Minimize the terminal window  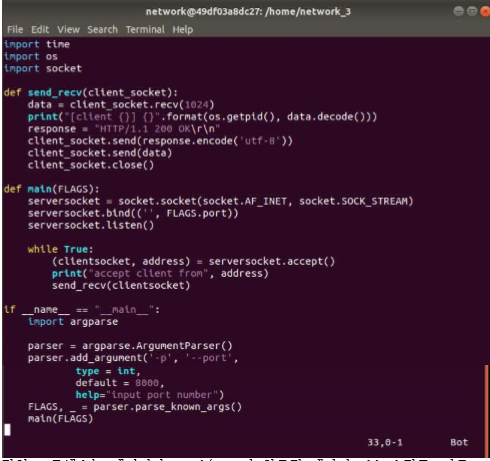click(458, 11)
